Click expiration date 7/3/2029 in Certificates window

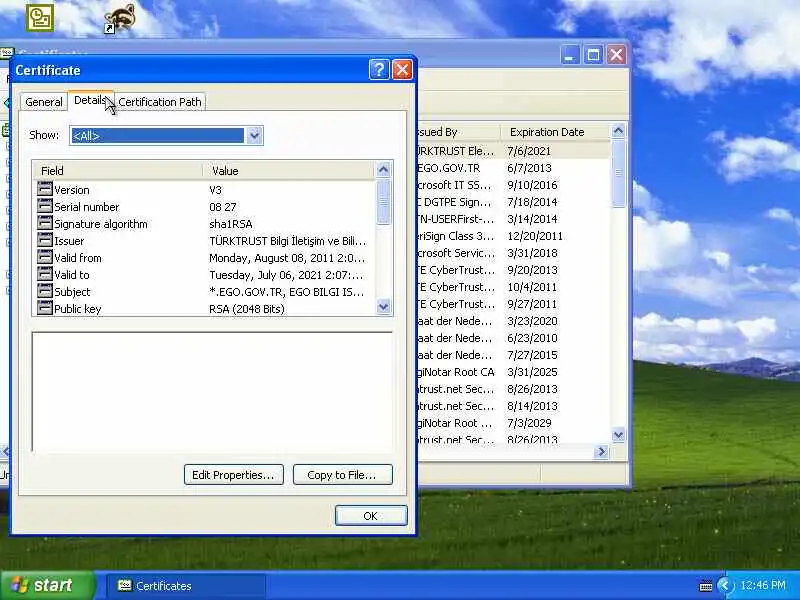(529, 423)
